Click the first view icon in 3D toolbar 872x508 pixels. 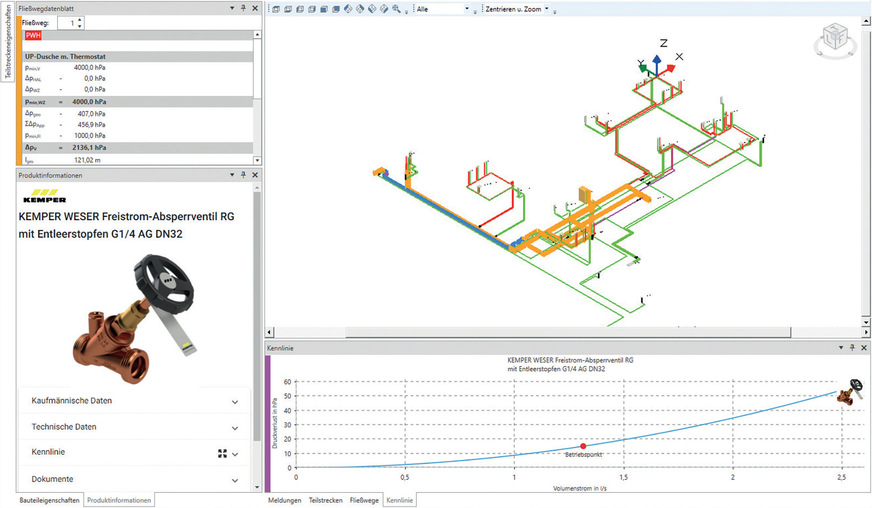click(x=275, y=9)
